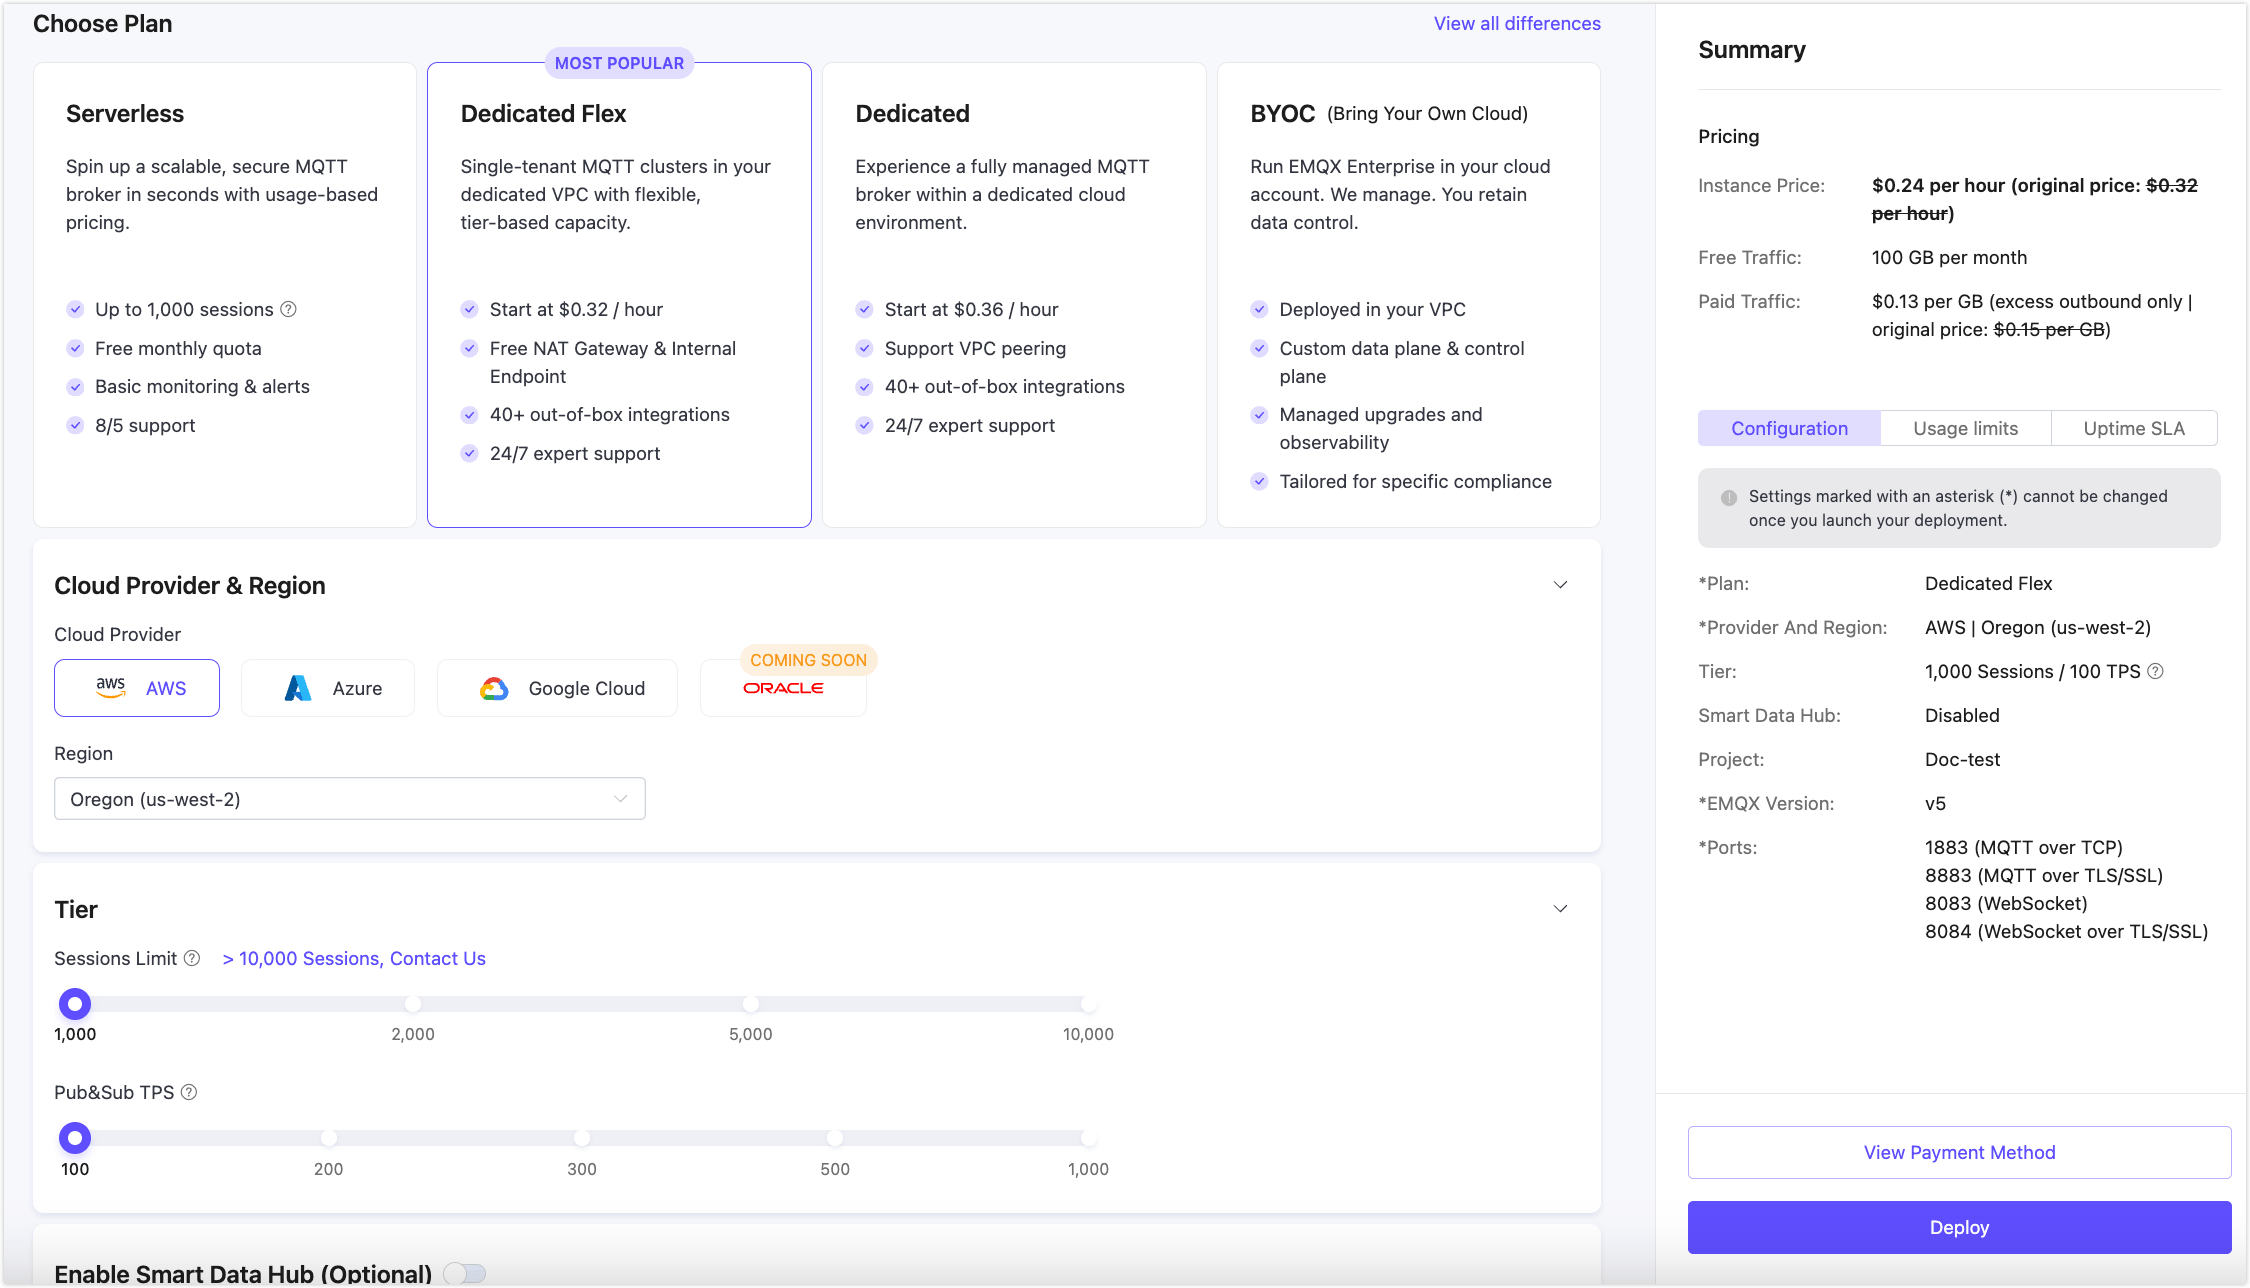The image size is (2250, 1288).
Task: Click the Oracle coming soon logo
Action: click(x=783, y=688)
